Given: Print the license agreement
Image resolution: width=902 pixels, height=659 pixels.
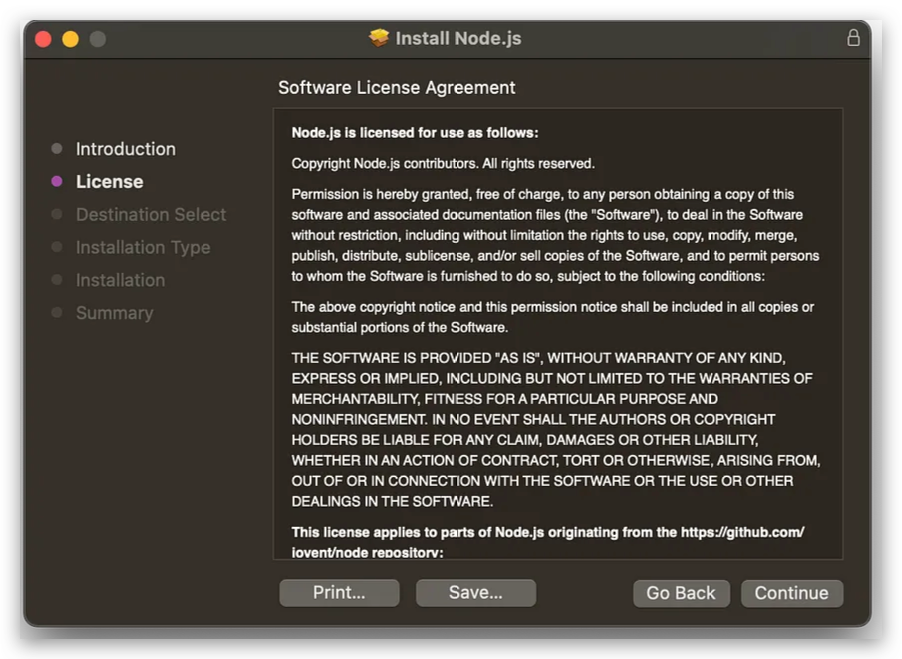Looking at the screenshot, I should 339,592.
